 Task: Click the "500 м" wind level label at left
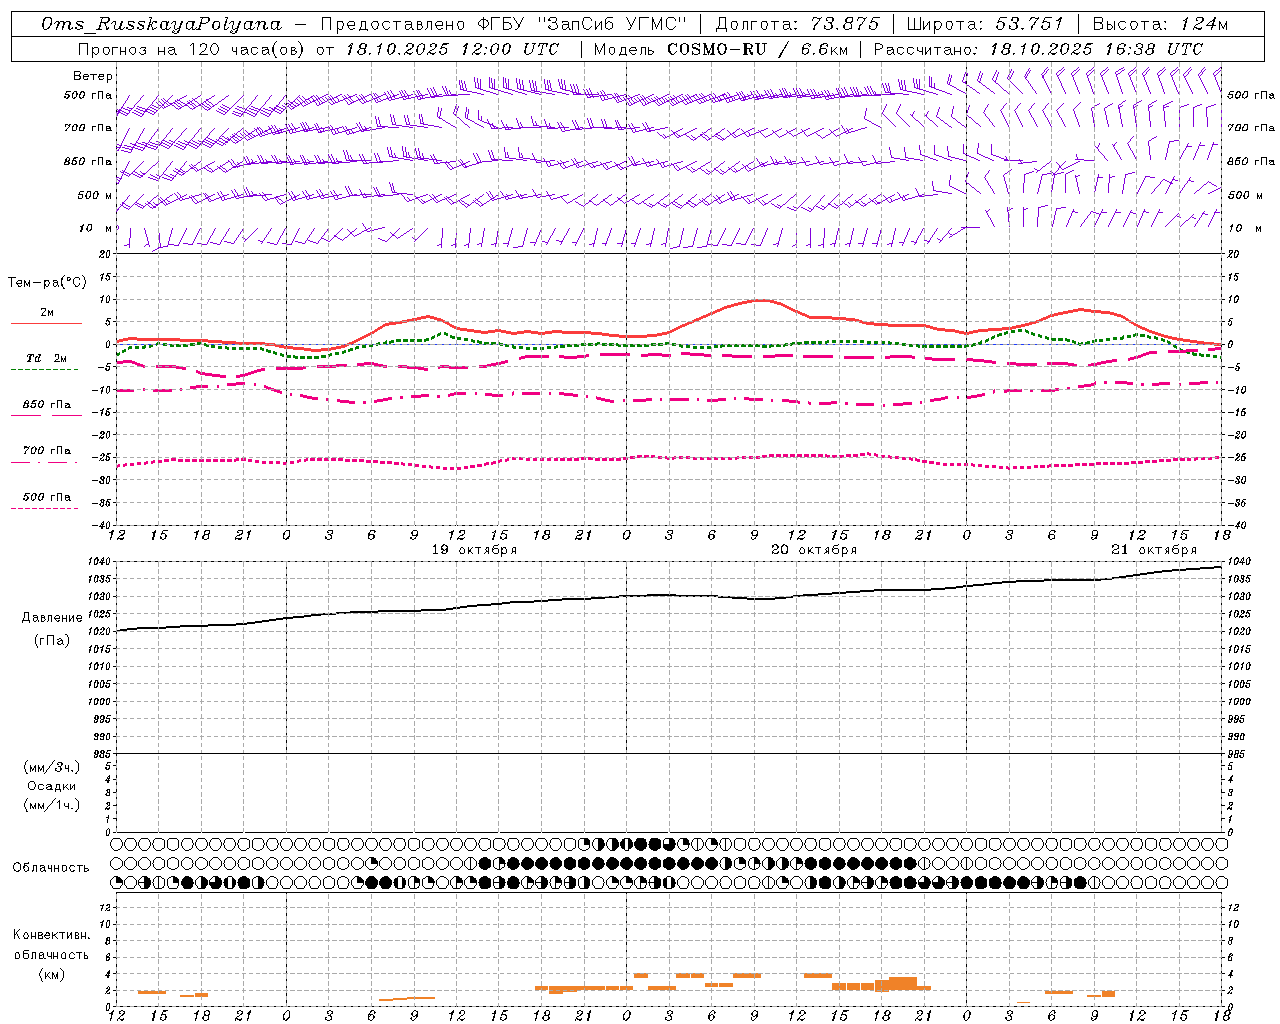95,195
